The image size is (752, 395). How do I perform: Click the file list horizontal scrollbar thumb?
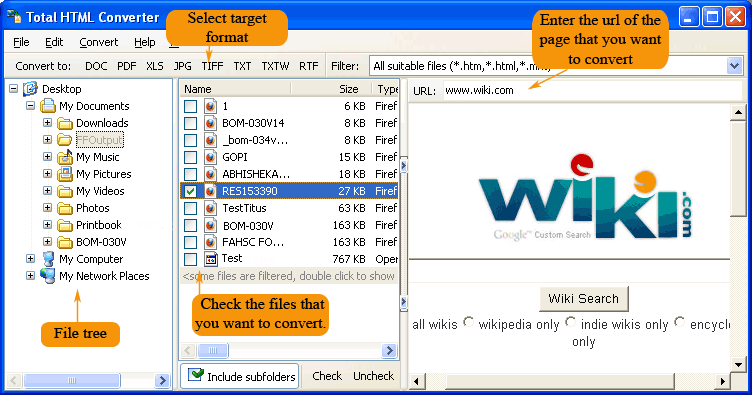click(213, 350)
